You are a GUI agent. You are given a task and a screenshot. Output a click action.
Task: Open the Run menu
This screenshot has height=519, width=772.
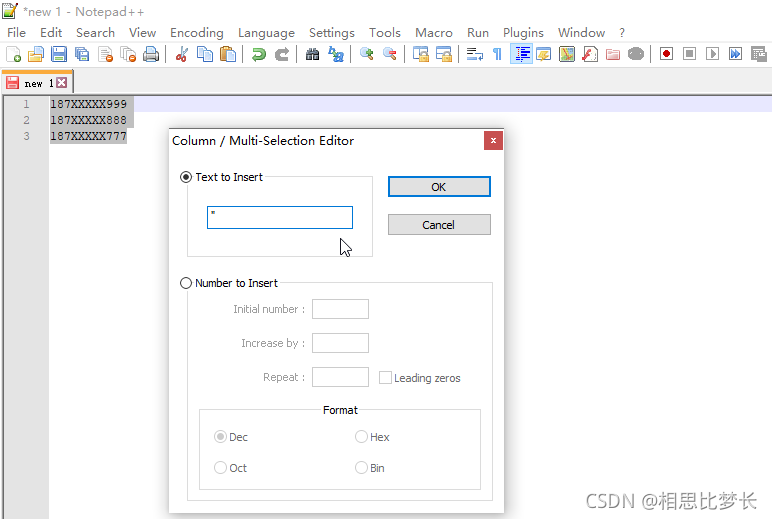(x=478, y=32)
